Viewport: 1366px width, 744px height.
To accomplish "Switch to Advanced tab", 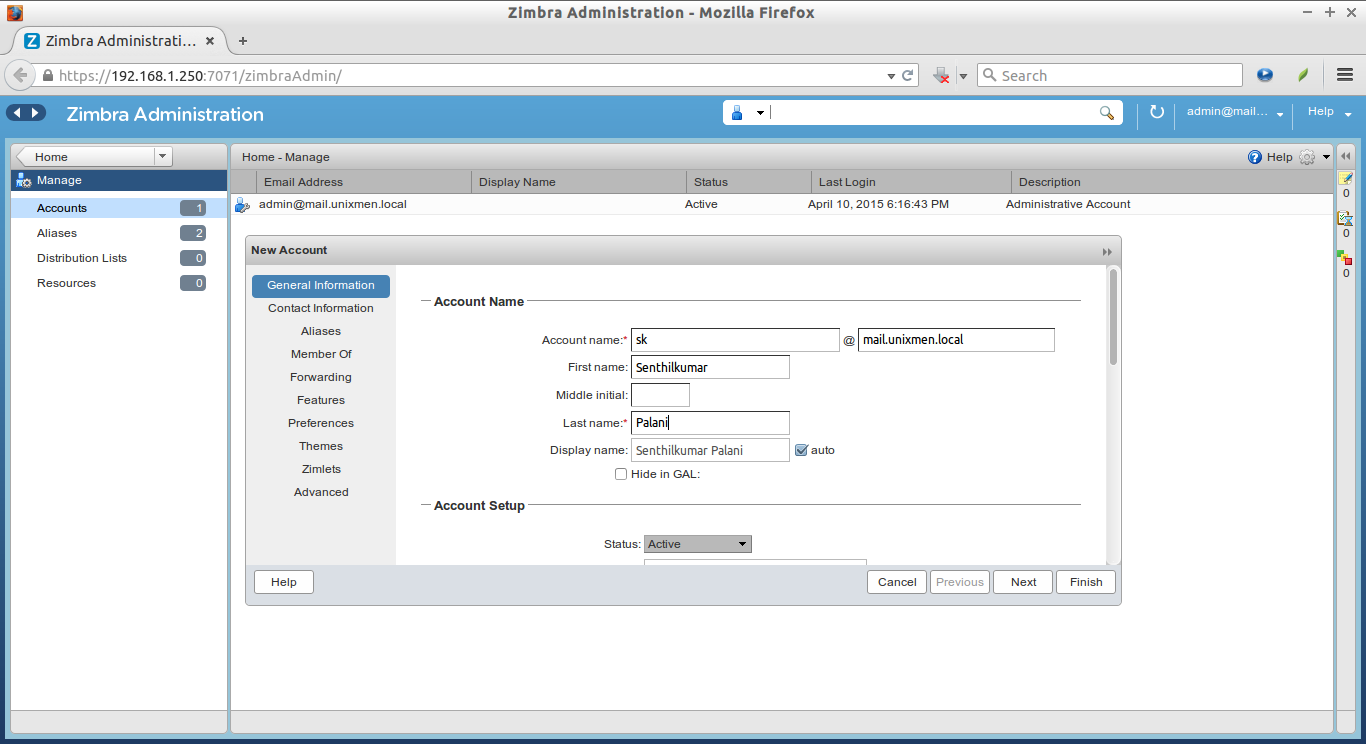I will click(x=321, y=492).
